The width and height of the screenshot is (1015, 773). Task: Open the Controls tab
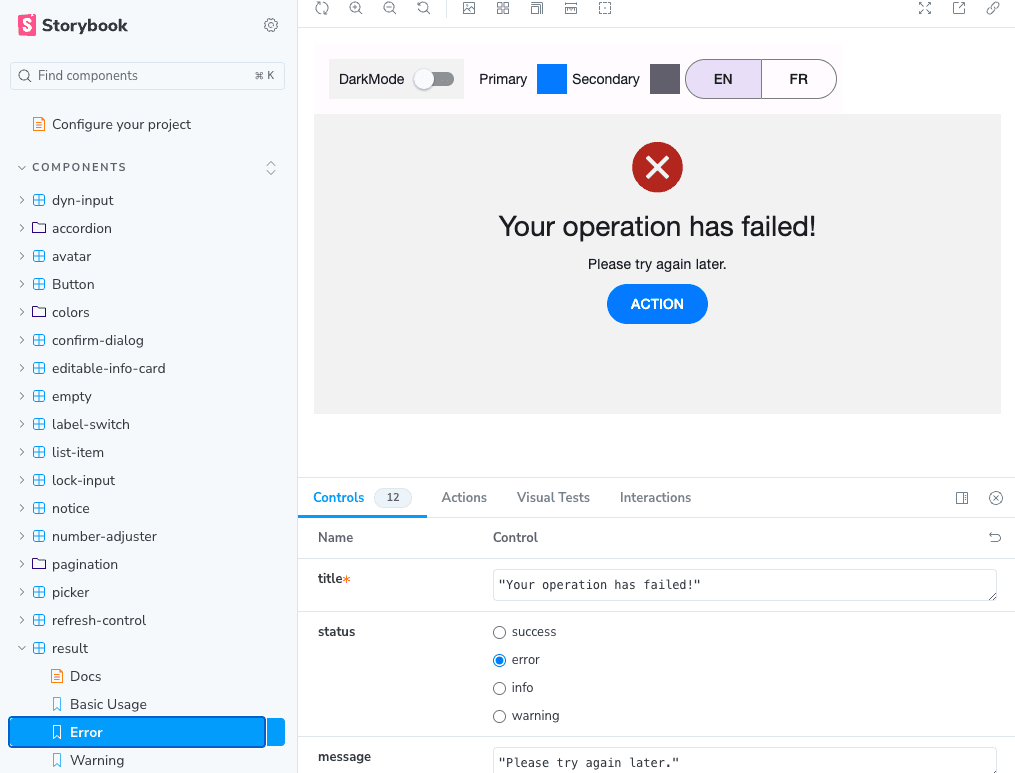[x=362, y=497]
